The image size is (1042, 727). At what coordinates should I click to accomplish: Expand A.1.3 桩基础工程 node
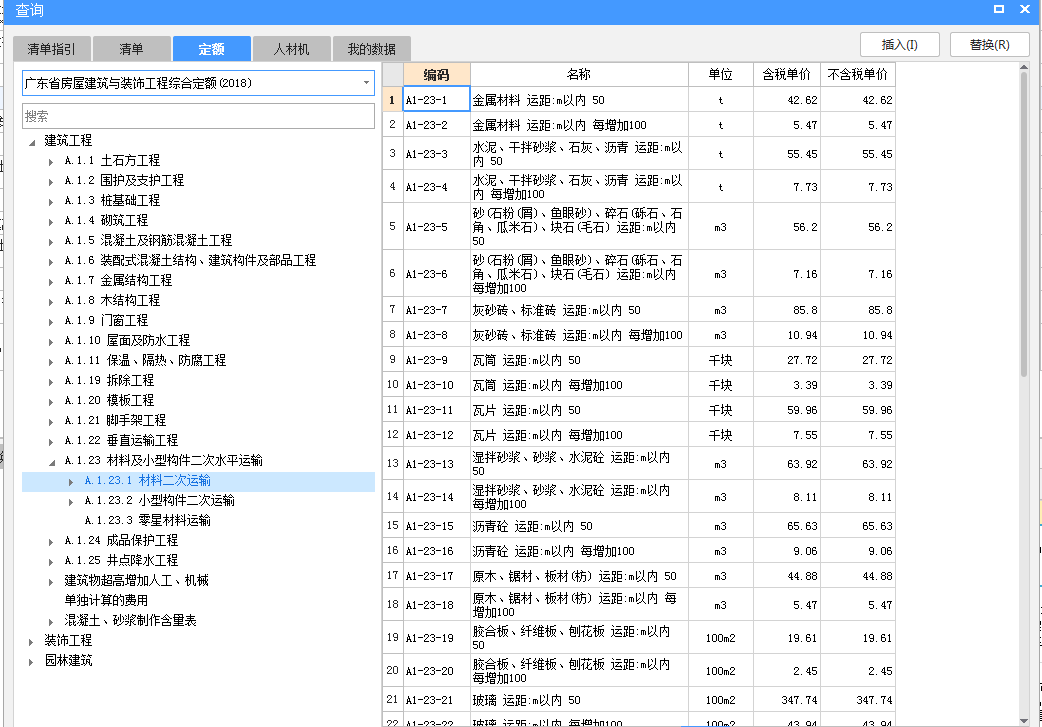tap(51, 201)
